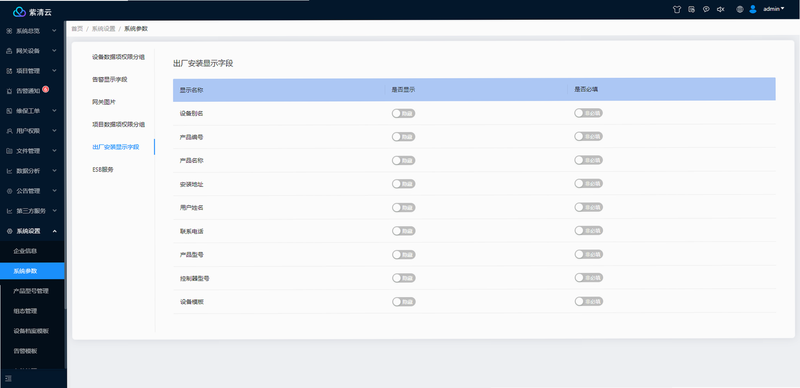
Task: Toggle 是否显示 switch for 安装地址
Action: point(404,184)
